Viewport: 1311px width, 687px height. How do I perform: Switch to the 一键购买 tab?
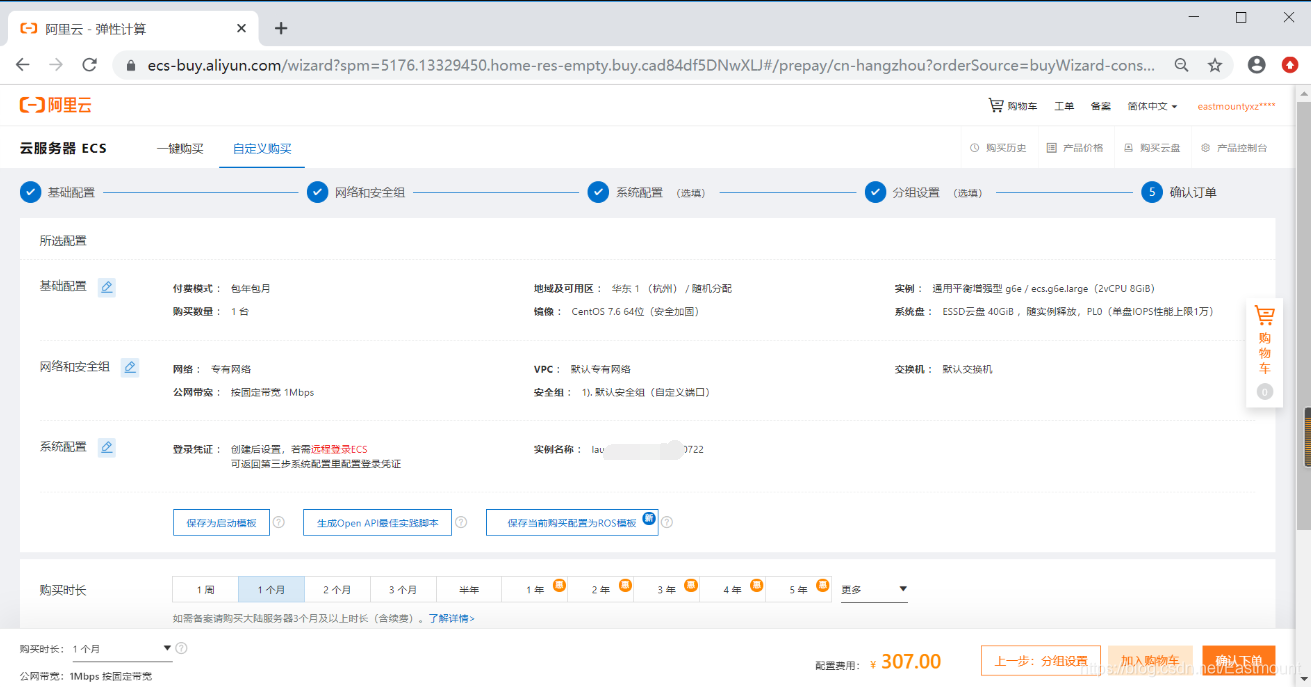(x=180, y=147)
